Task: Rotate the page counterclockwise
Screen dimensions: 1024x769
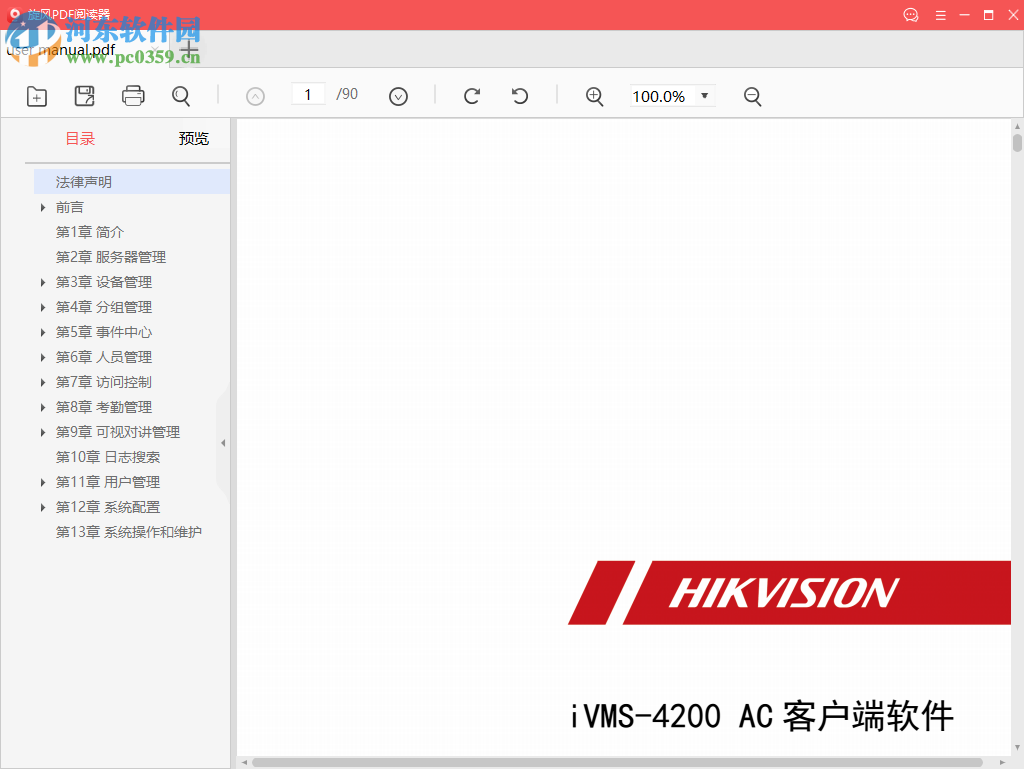Action: click(520, 96)
